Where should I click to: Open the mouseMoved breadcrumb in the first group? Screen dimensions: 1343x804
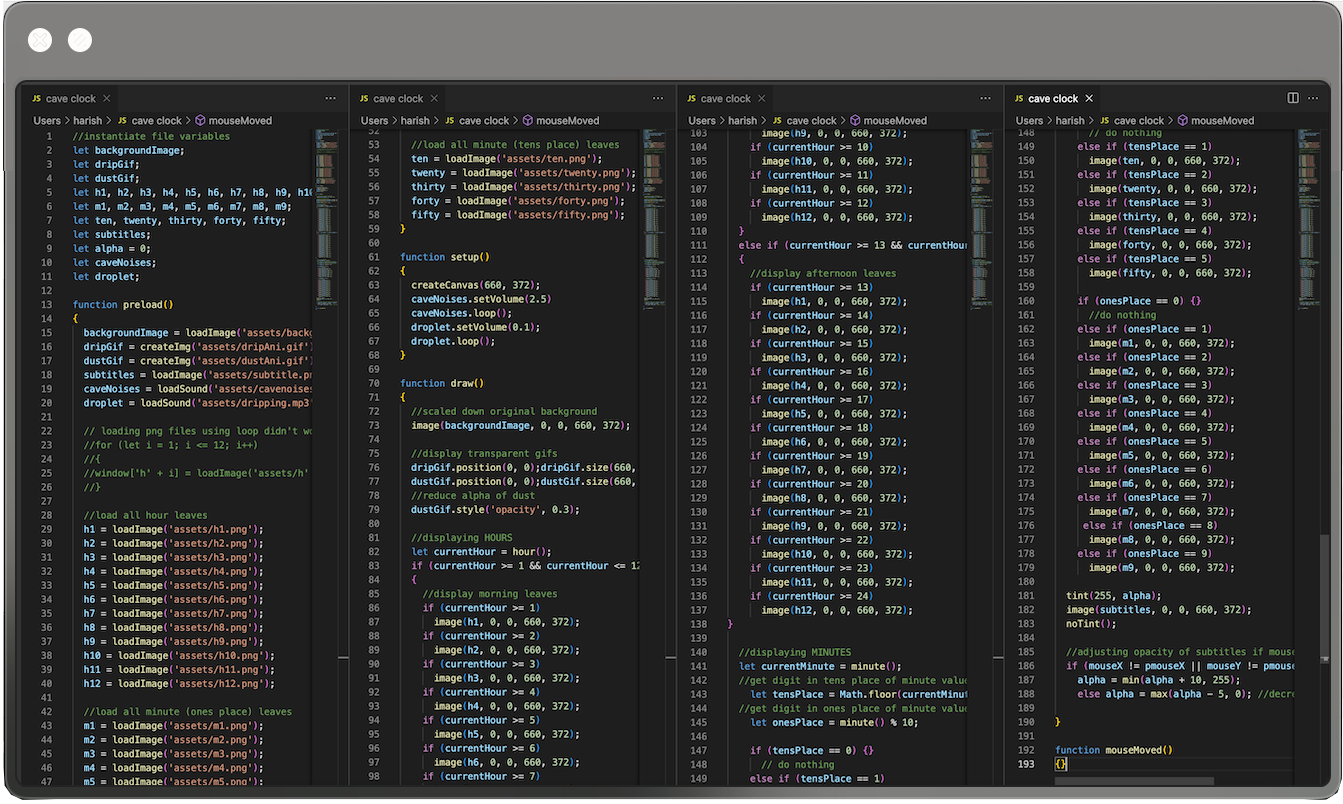tap(232, 120)
